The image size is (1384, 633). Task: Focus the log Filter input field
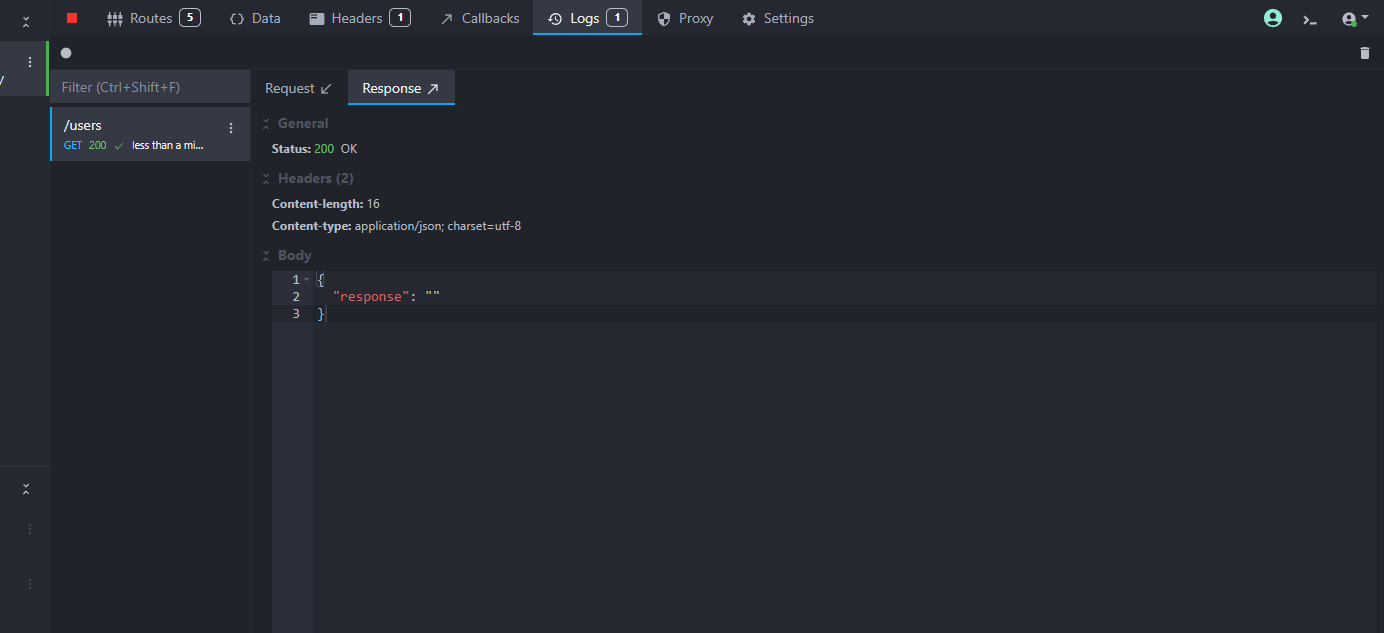150,87
